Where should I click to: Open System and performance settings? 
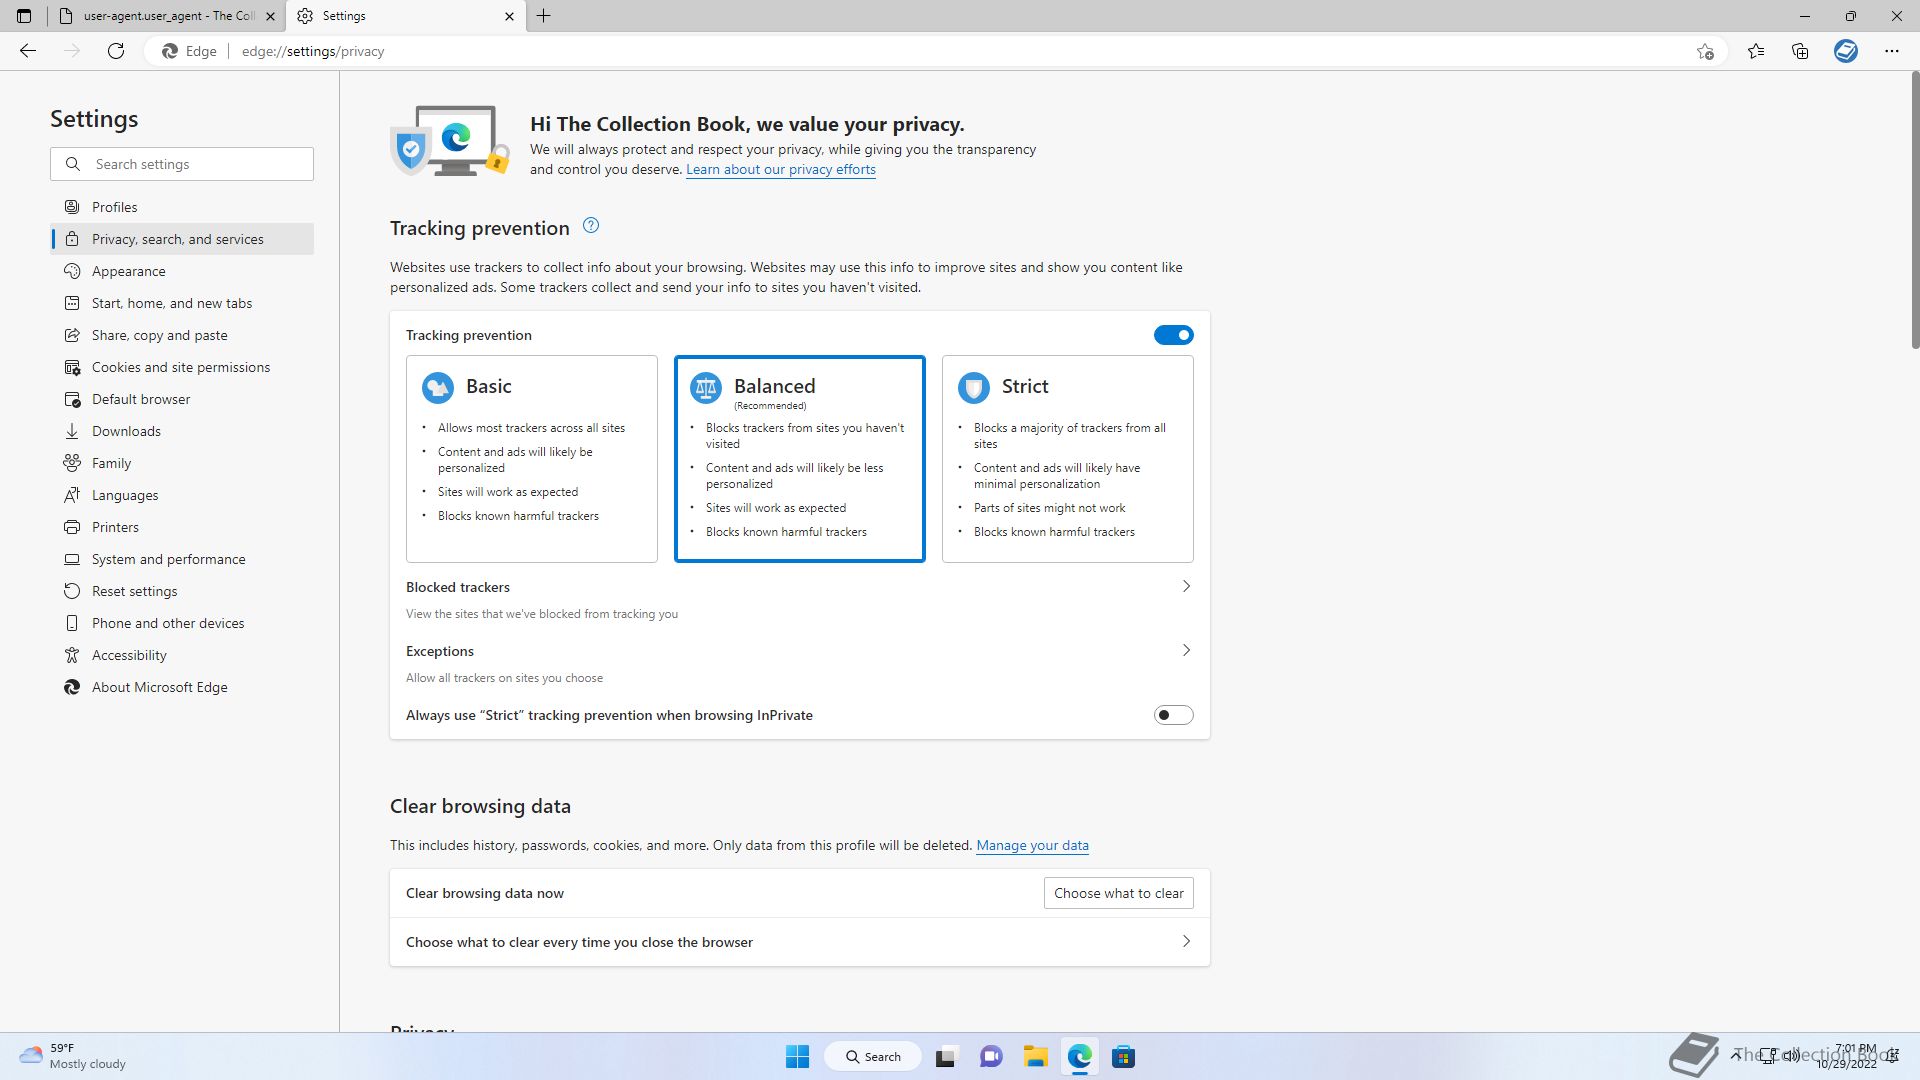click(x=182, y=559)
